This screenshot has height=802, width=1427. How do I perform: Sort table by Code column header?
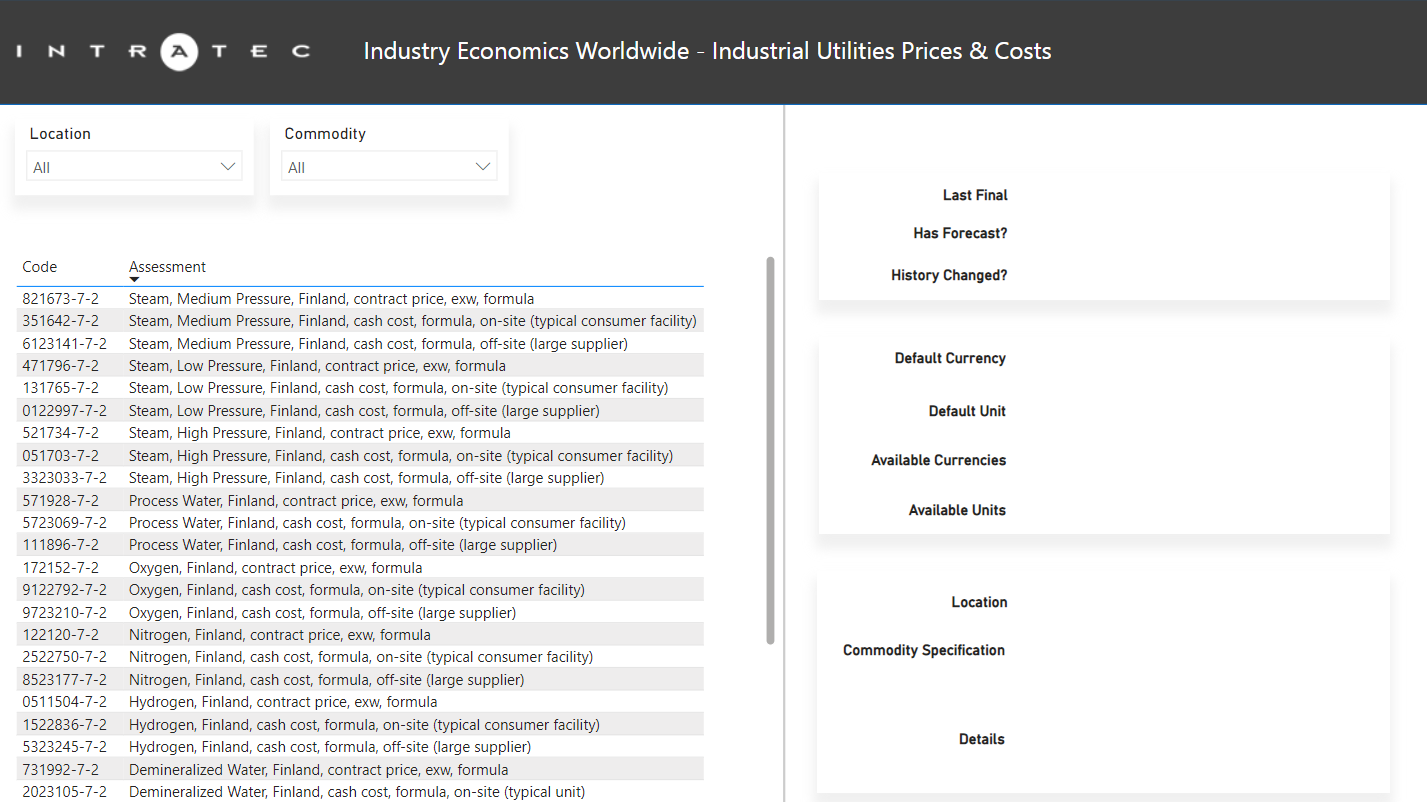coord(40,267)
